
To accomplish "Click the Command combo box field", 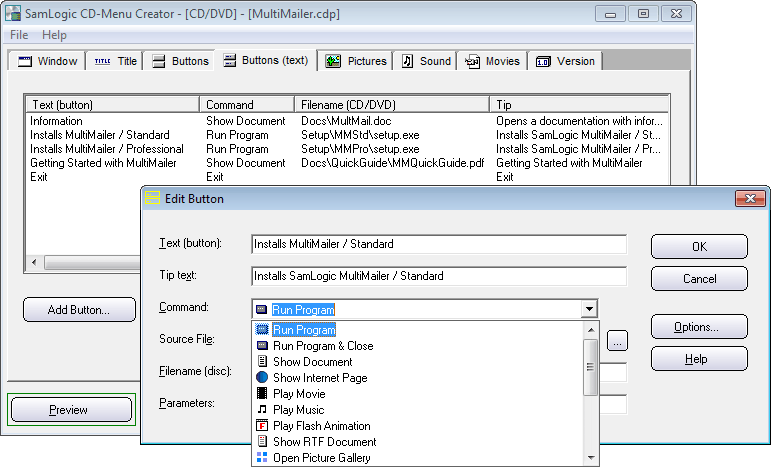I will tap(425, 309).
